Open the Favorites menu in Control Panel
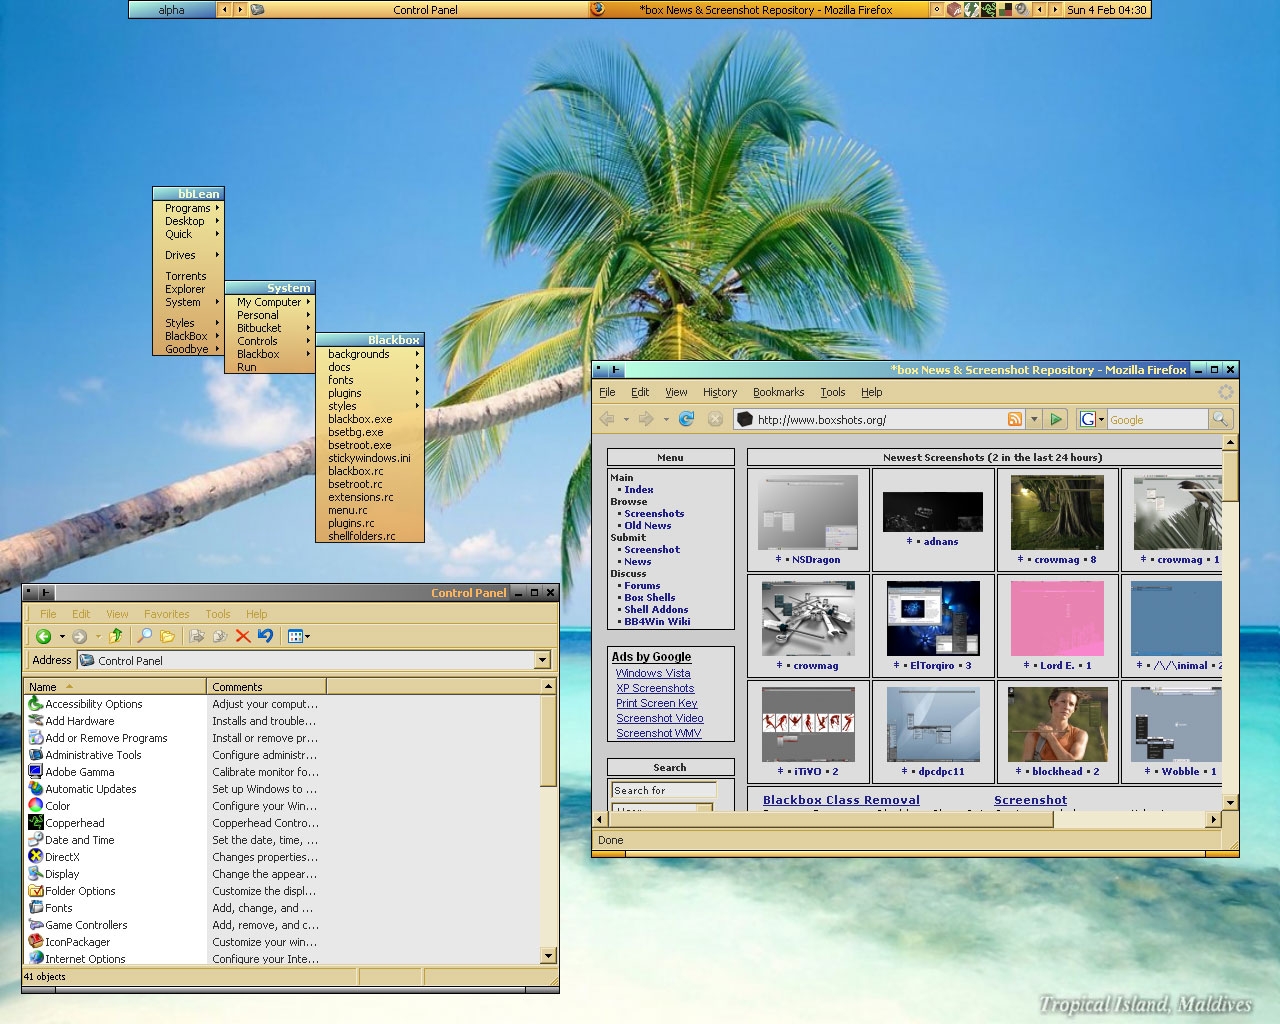 (x=166, y=614)
